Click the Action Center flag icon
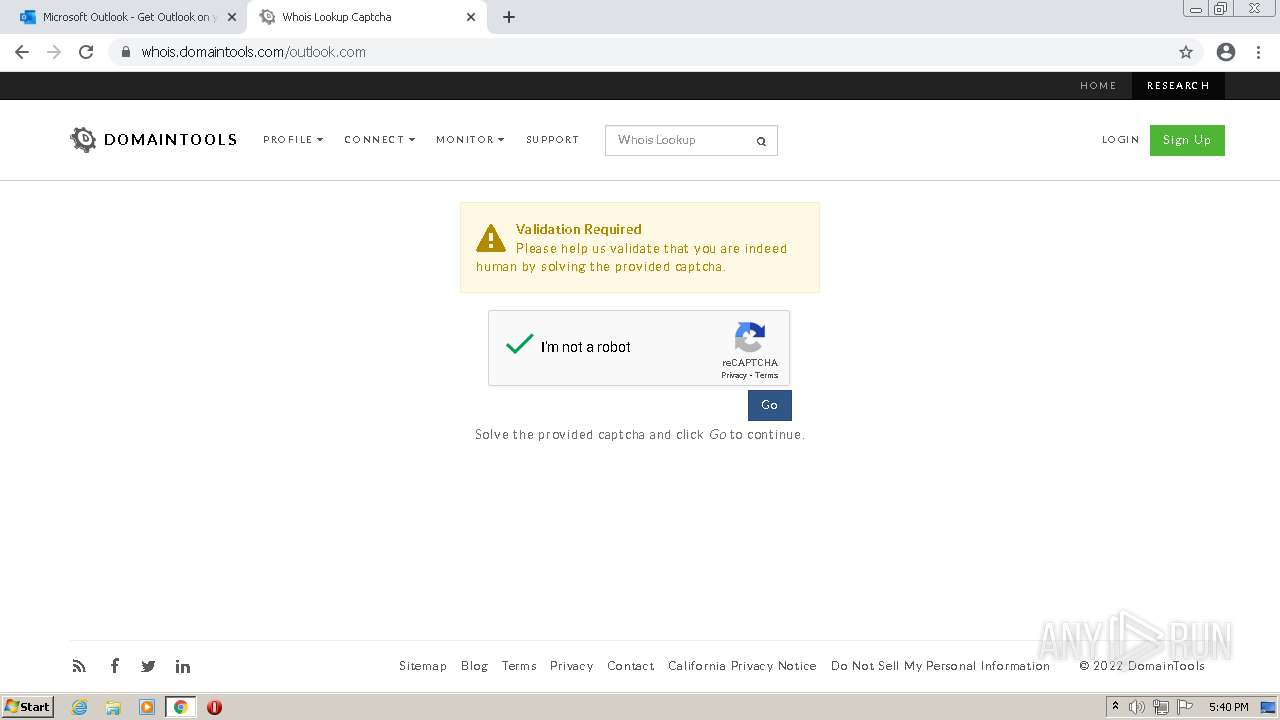 [1185, 707]
